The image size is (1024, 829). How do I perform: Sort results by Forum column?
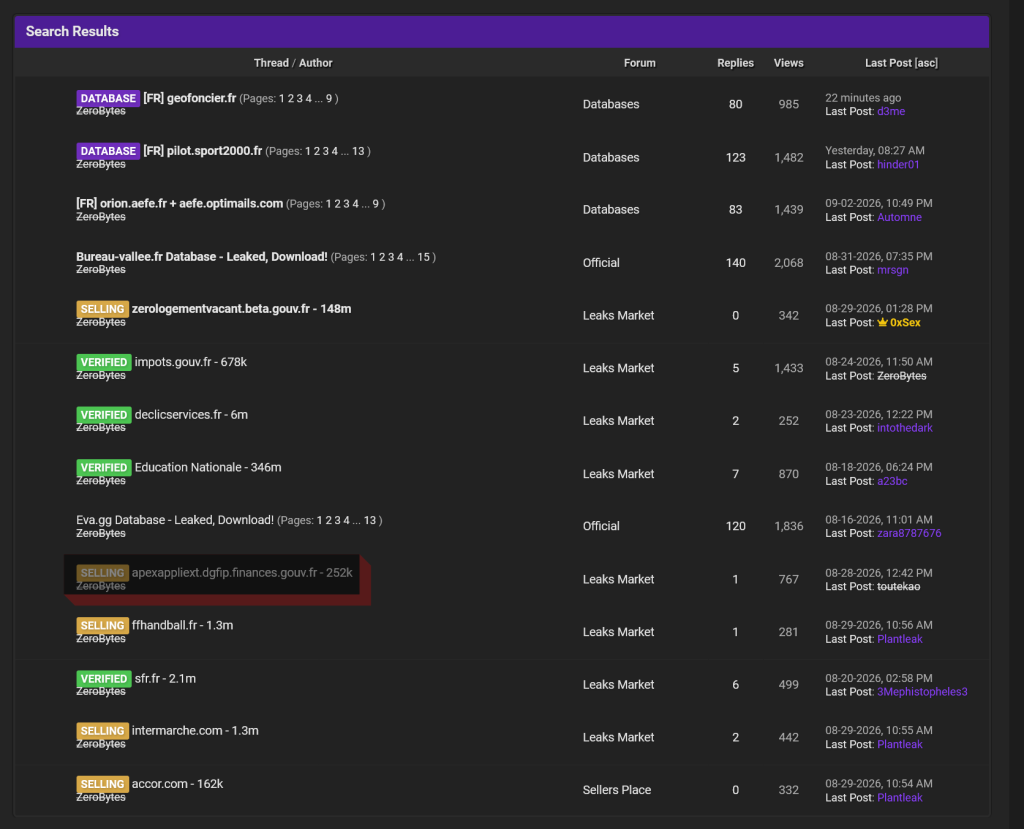(639, 63)
